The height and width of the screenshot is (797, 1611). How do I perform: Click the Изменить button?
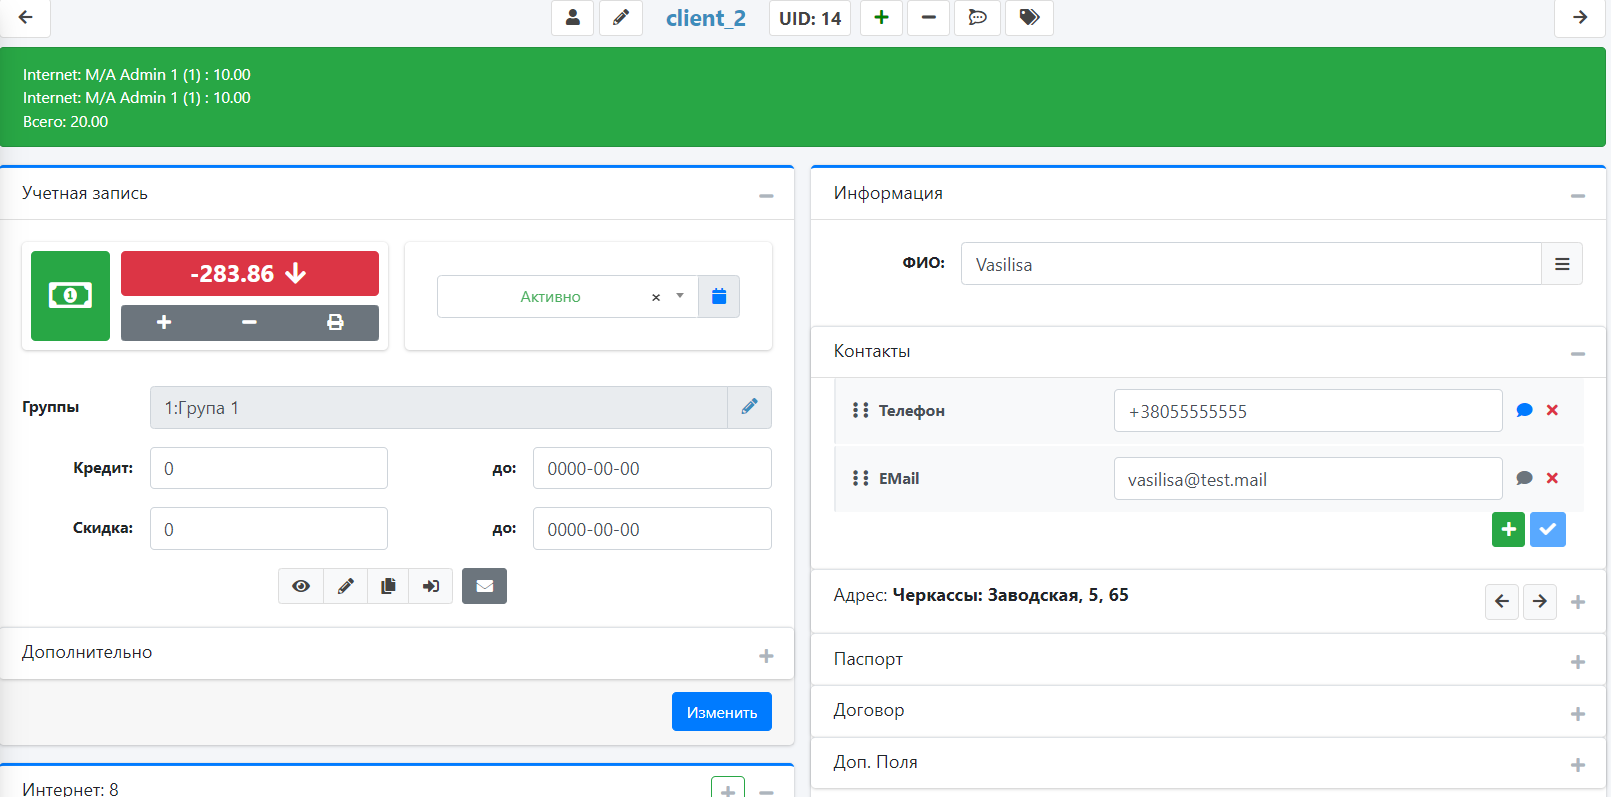(x=721, y=712)
